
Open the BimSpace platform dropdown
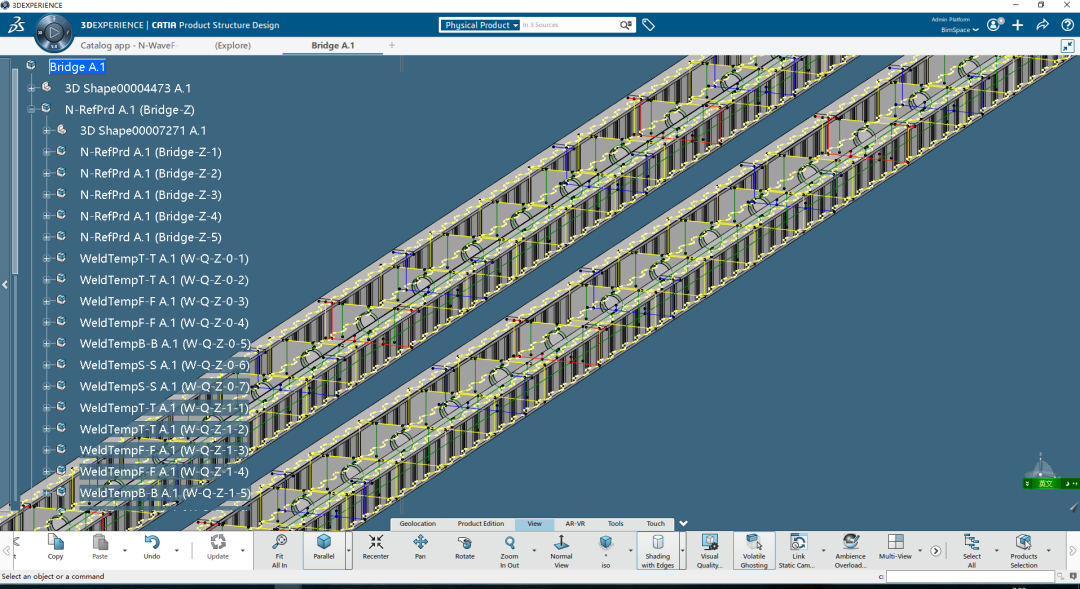click(960, 30)
